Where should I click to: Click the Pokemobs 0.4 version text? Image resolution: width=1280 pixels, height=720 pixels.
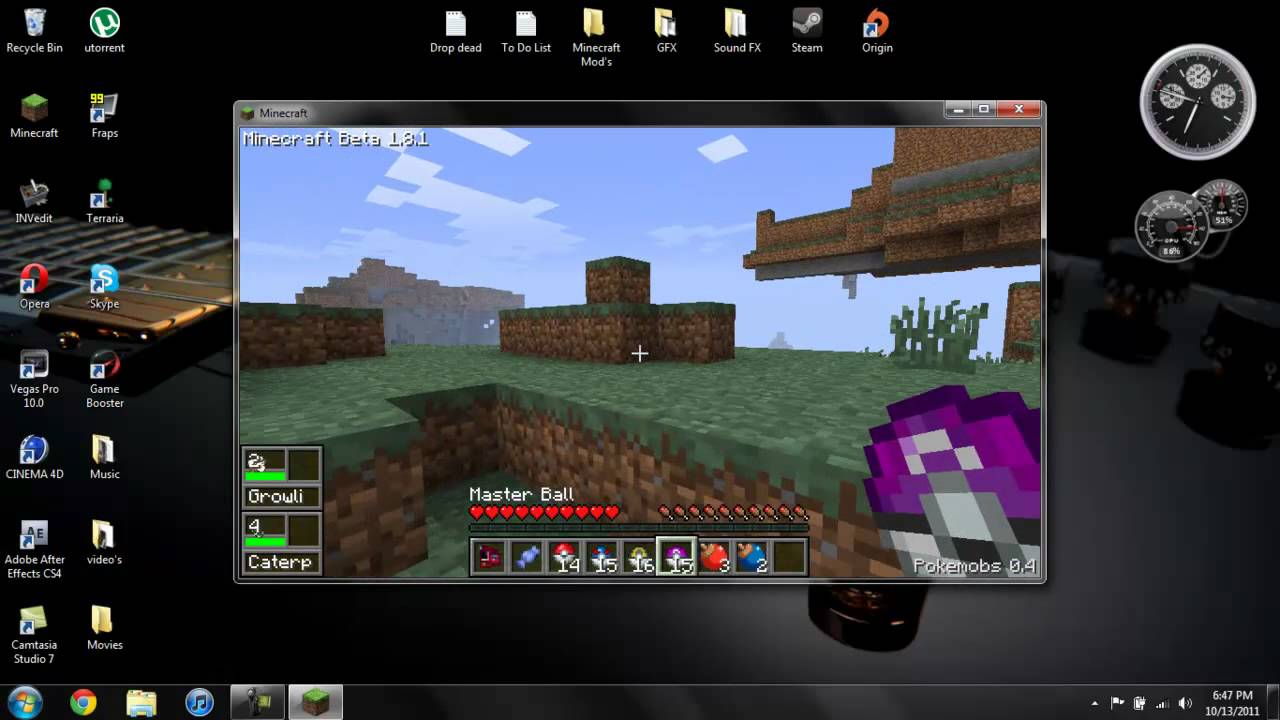[974, 566]
